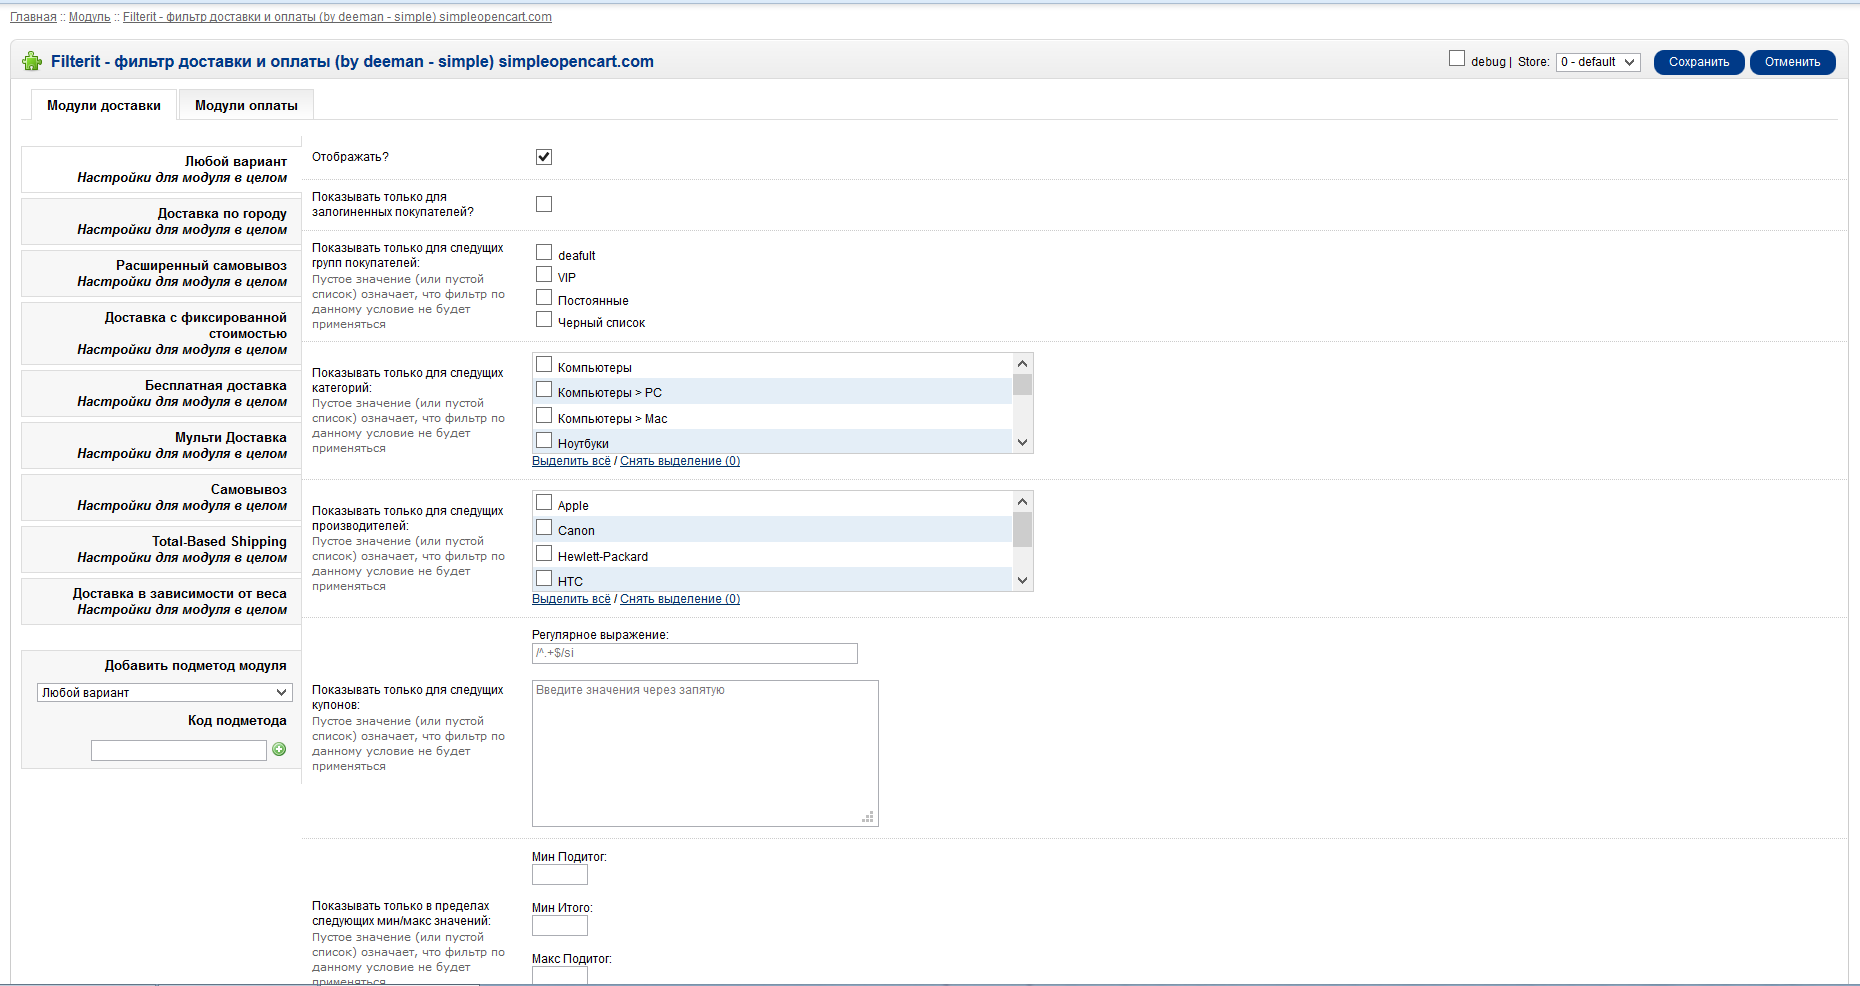Click inside the "Регулярное выражение" input field
Viewport: 1860px width, 986px height.
click(694, 653)
